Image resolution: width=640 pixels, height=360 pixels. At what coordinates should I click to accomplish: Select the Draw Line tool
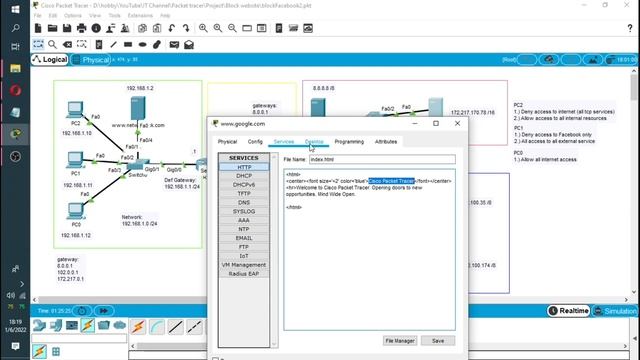click(113, 44)
